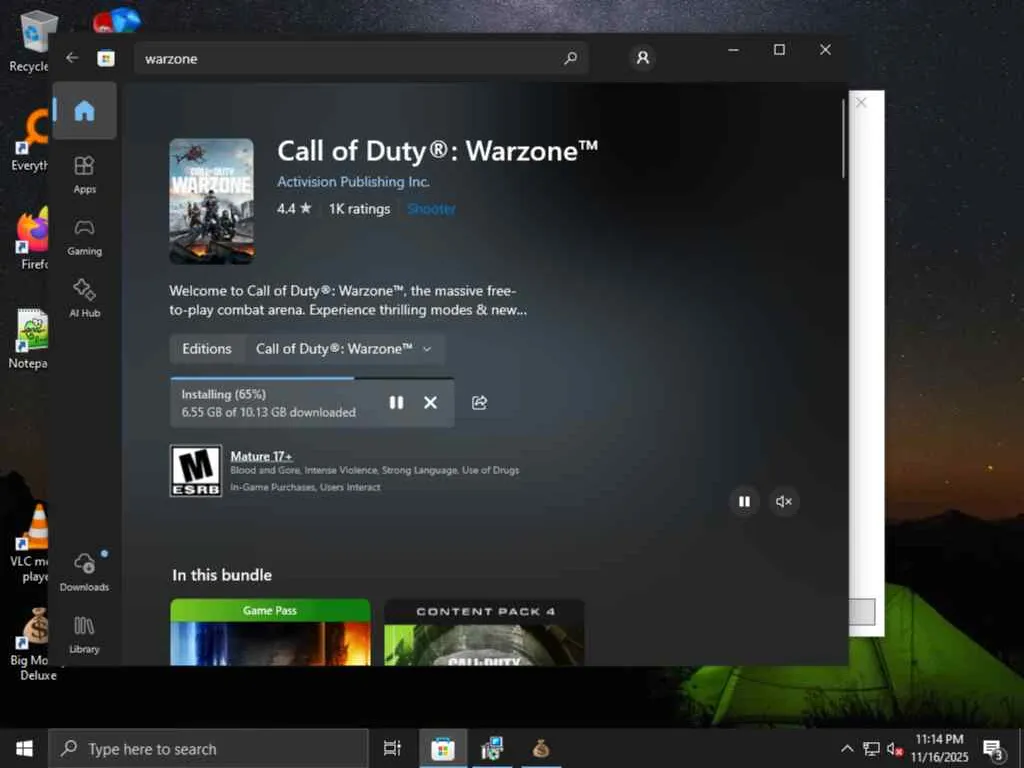Click the Microsoft Store taskbar icon
The image size is (1024, 768).
pyautogui.click(x=442, y=748)
